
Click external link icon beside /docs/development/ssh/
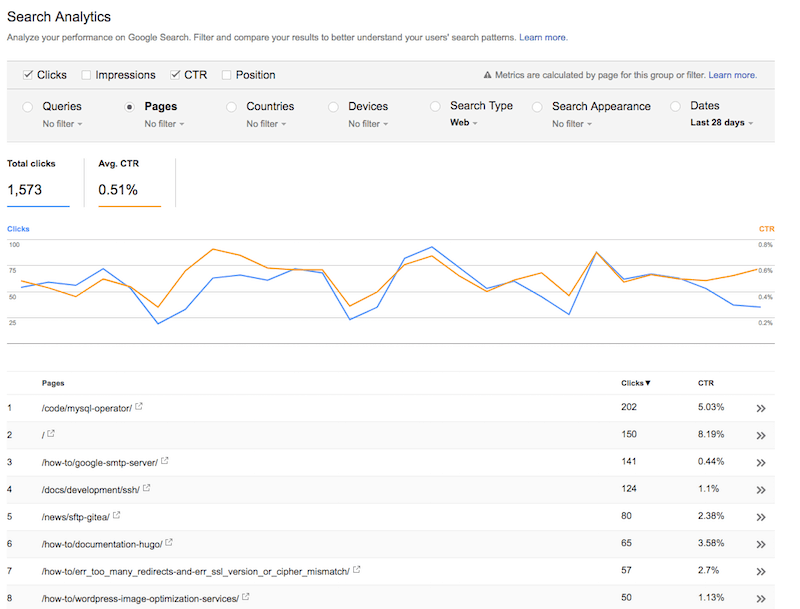pos(147,488)
